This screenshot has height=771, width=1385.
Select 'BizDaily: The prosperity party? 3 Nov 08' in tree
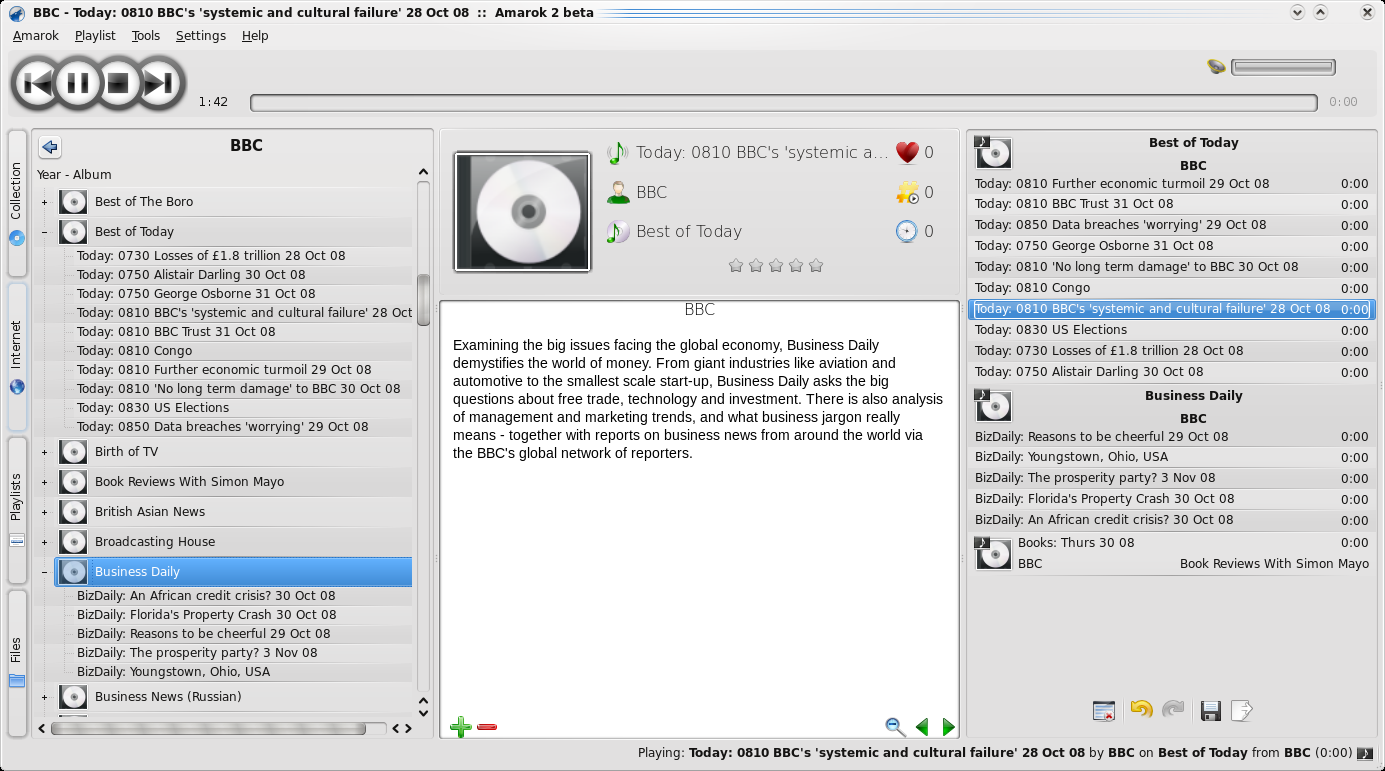[197, 653]
